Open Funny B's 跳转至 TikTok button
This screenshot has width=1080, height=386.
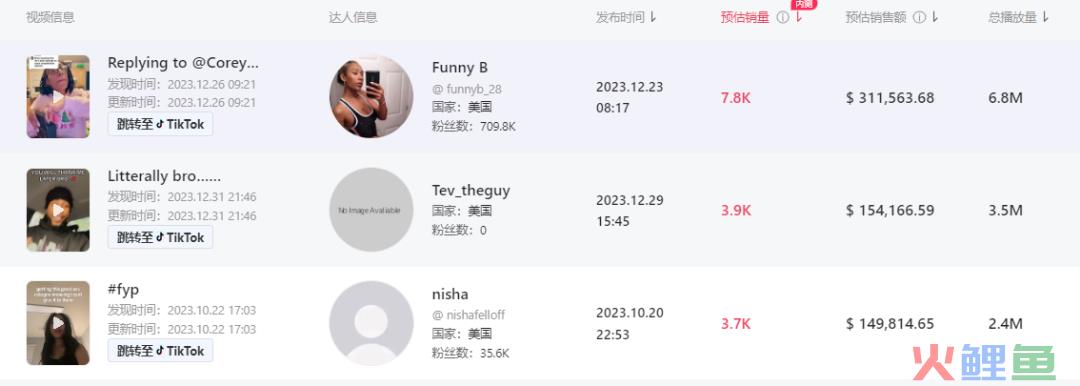pyautogui.click(x=160, y=124)
